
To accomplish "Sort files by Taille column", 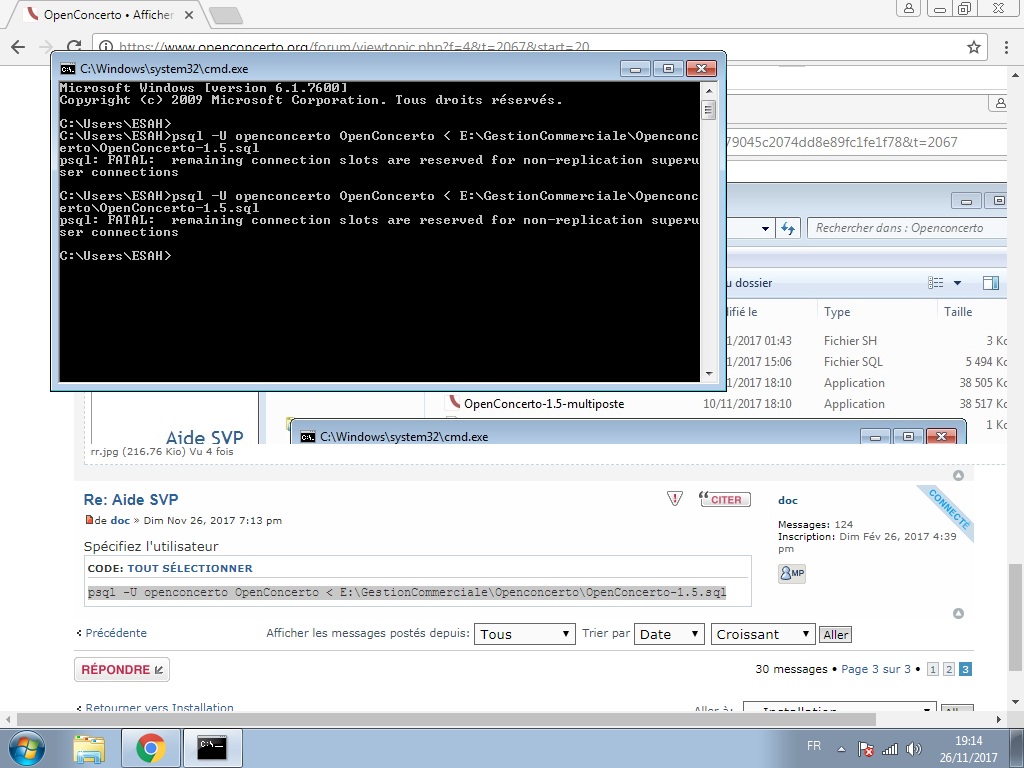I will point(958,312).
